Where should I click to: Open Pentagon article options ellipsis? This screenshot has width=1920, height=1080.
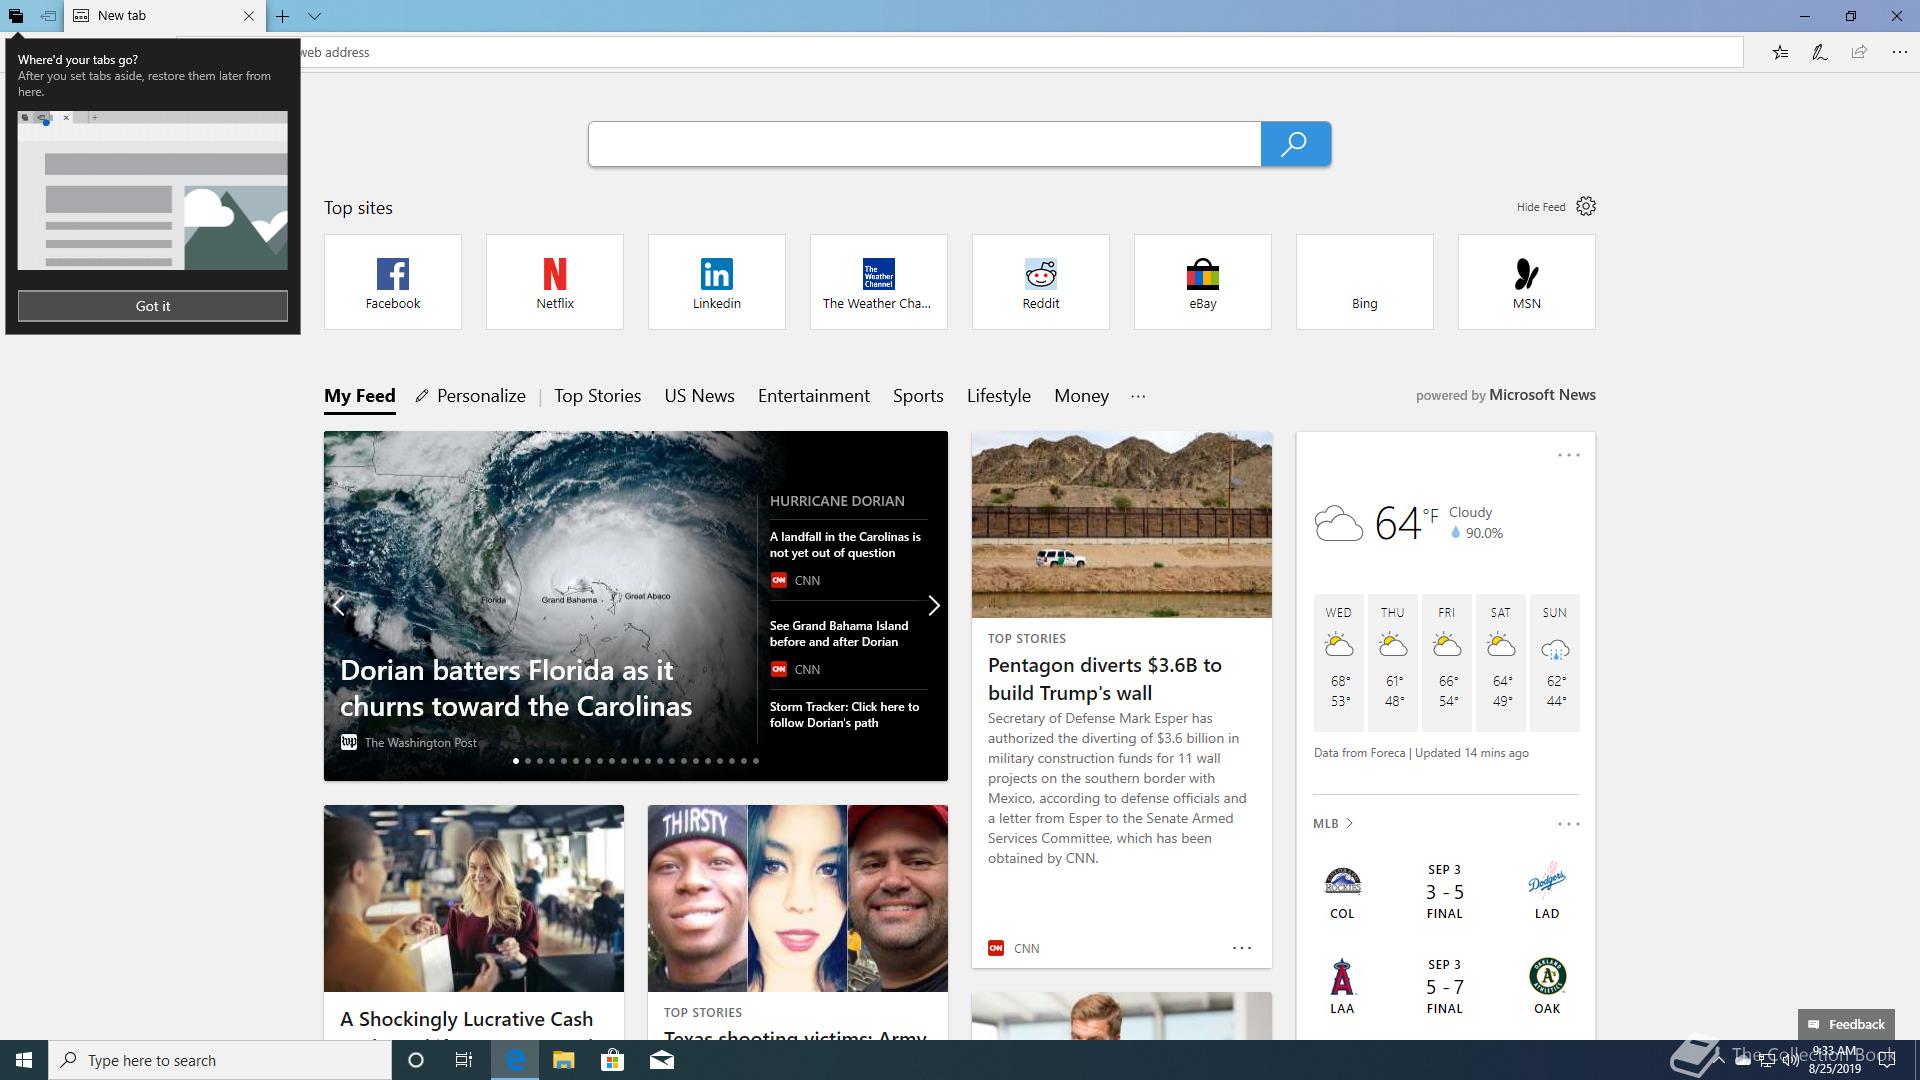coord(1242,948)
